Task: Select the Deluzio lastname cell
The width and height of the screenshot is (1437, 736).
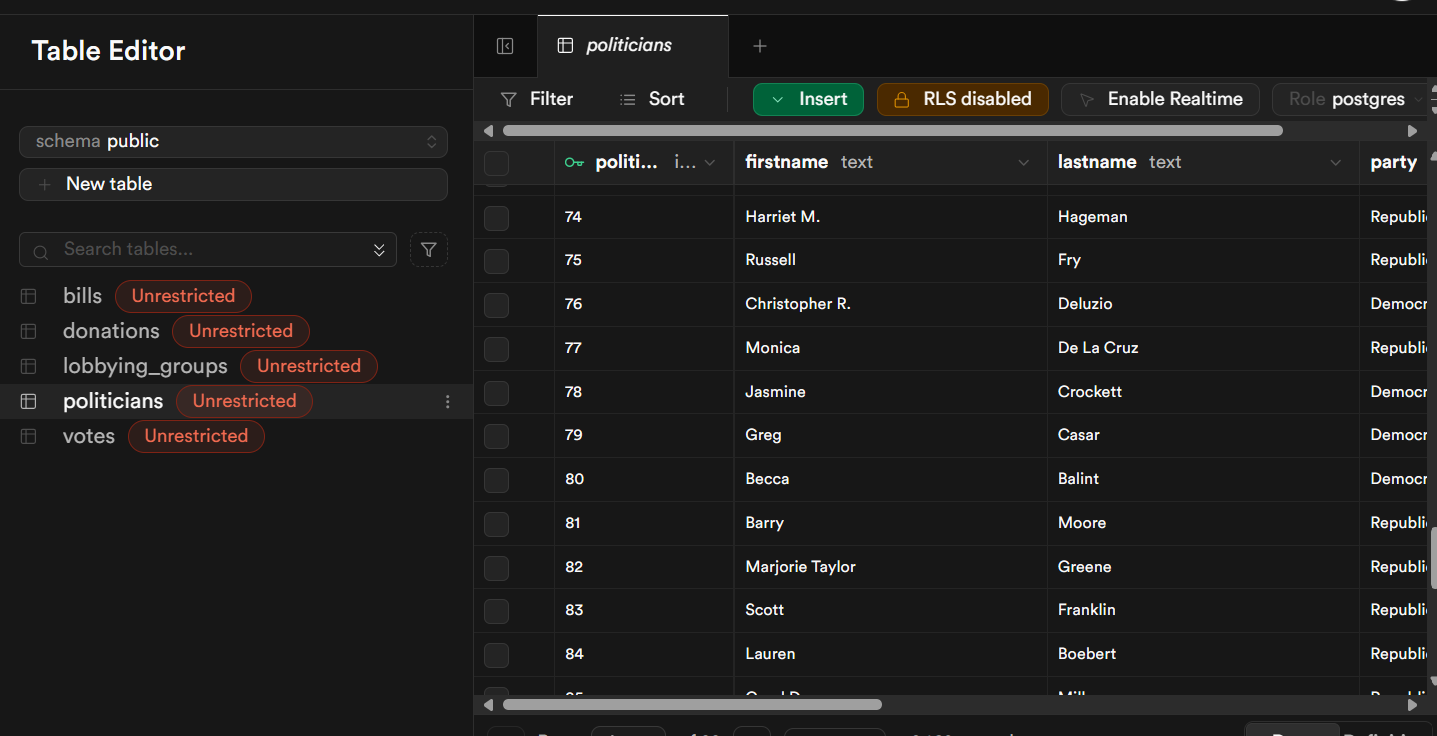Action: click(x=1203, y=304)
